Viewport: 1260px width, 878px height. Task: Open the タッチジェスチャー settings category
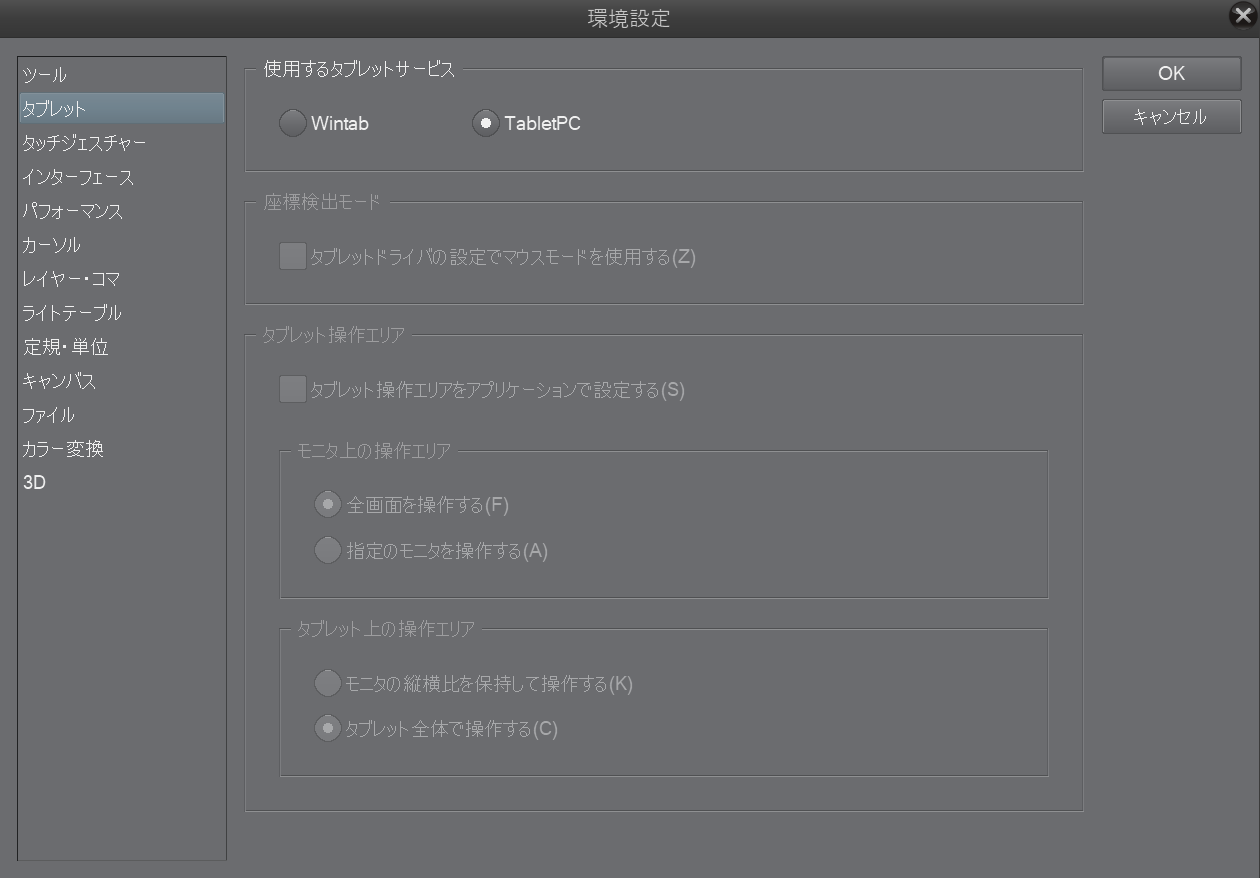pos(121,143)
